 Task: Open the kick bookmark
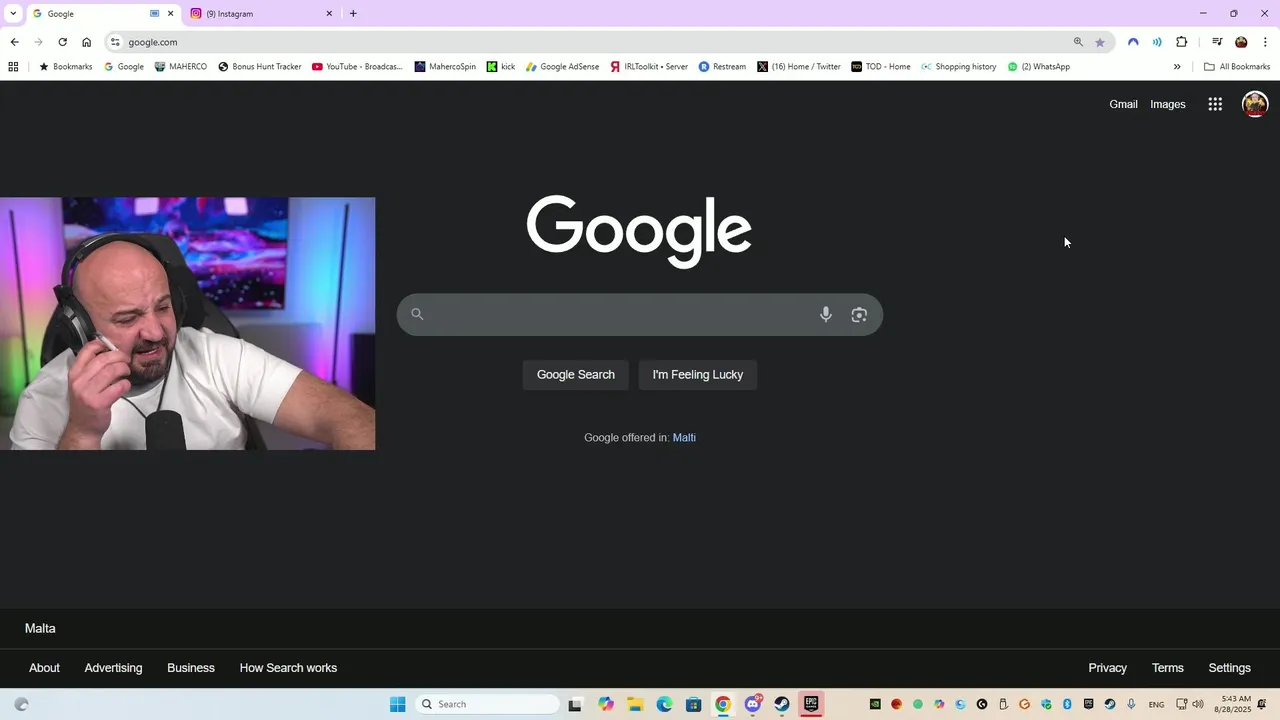coord(501,67)
